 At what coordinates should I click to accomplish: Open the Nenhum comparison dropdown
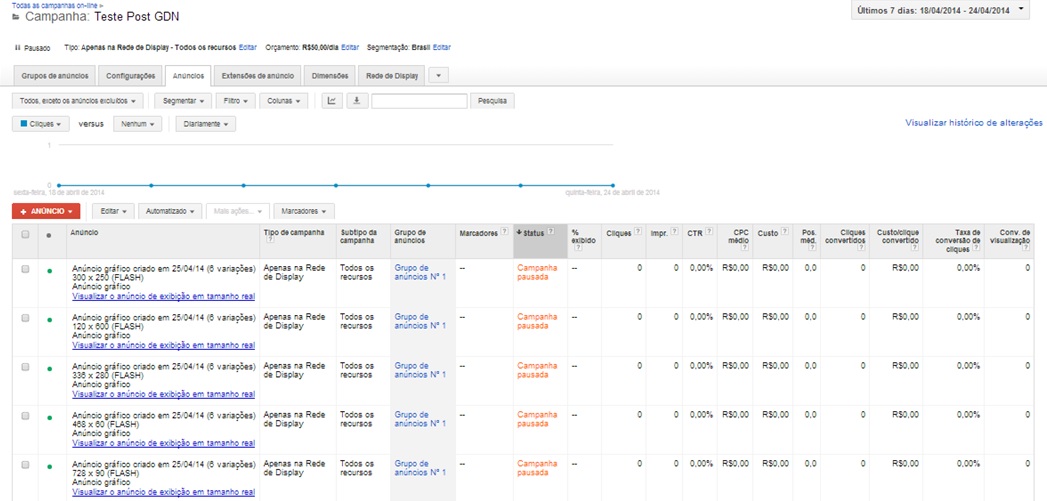tap(138, 124)
